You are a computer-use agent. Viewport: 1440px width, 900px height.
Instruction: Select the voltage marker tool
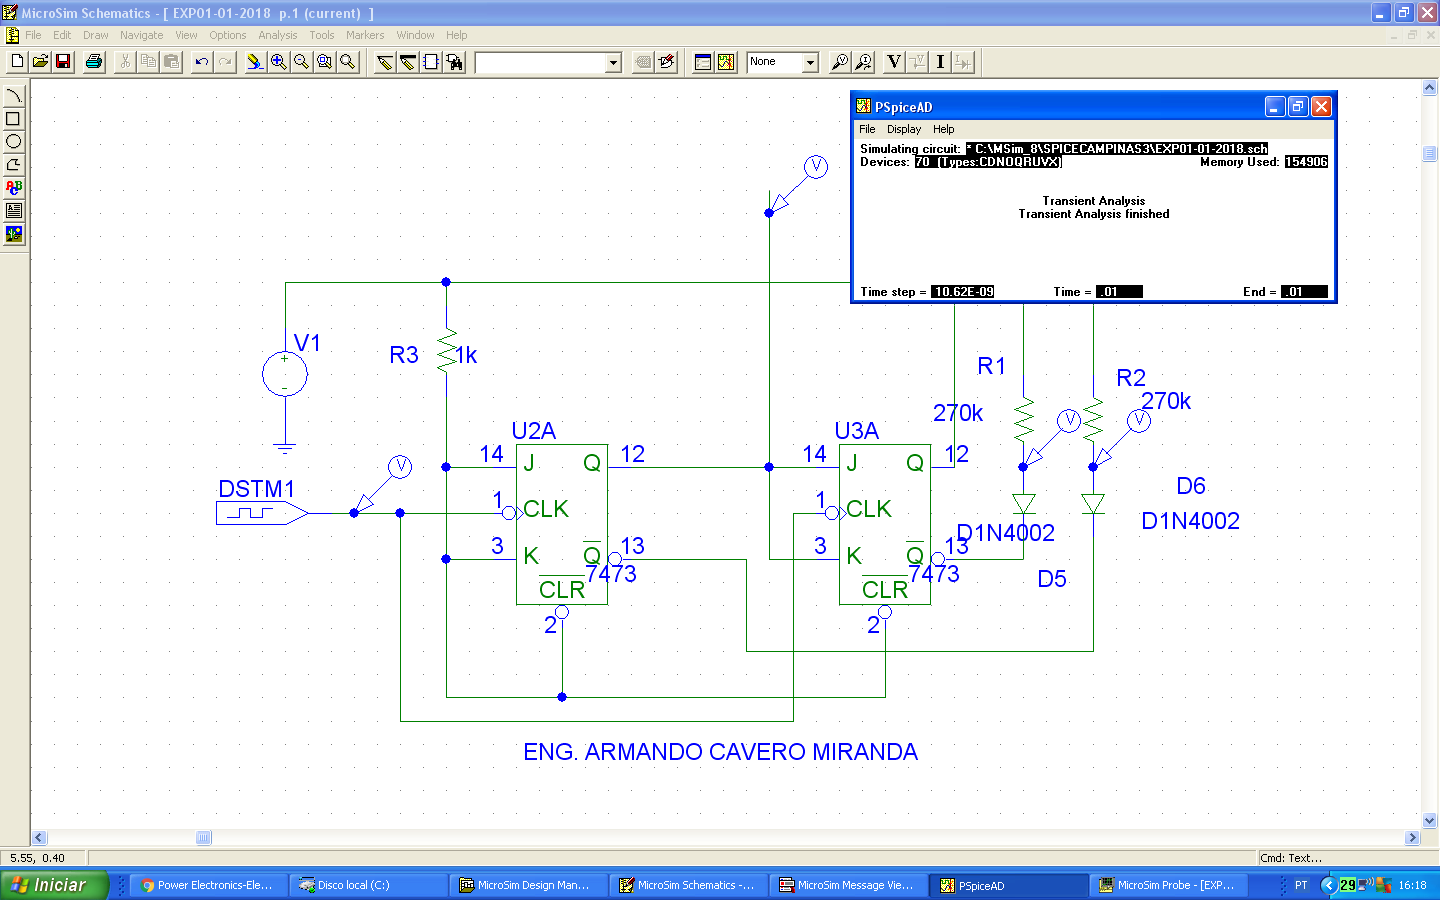(893, 61)
